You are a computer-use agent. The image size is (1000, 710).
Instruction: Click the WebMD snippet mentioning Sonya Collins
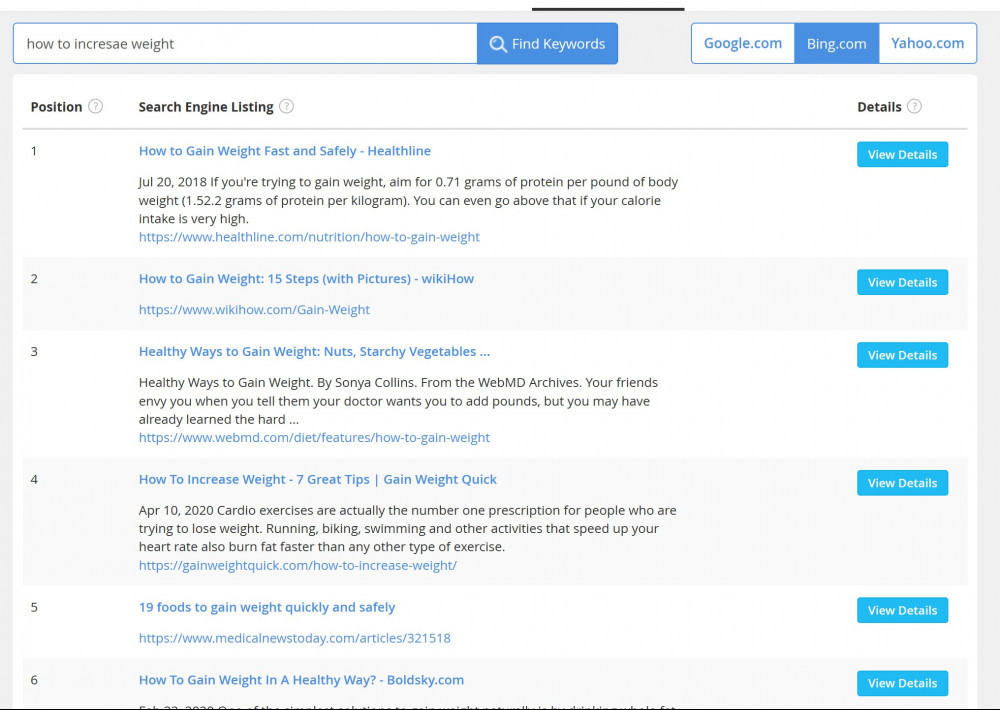(399, 401)
